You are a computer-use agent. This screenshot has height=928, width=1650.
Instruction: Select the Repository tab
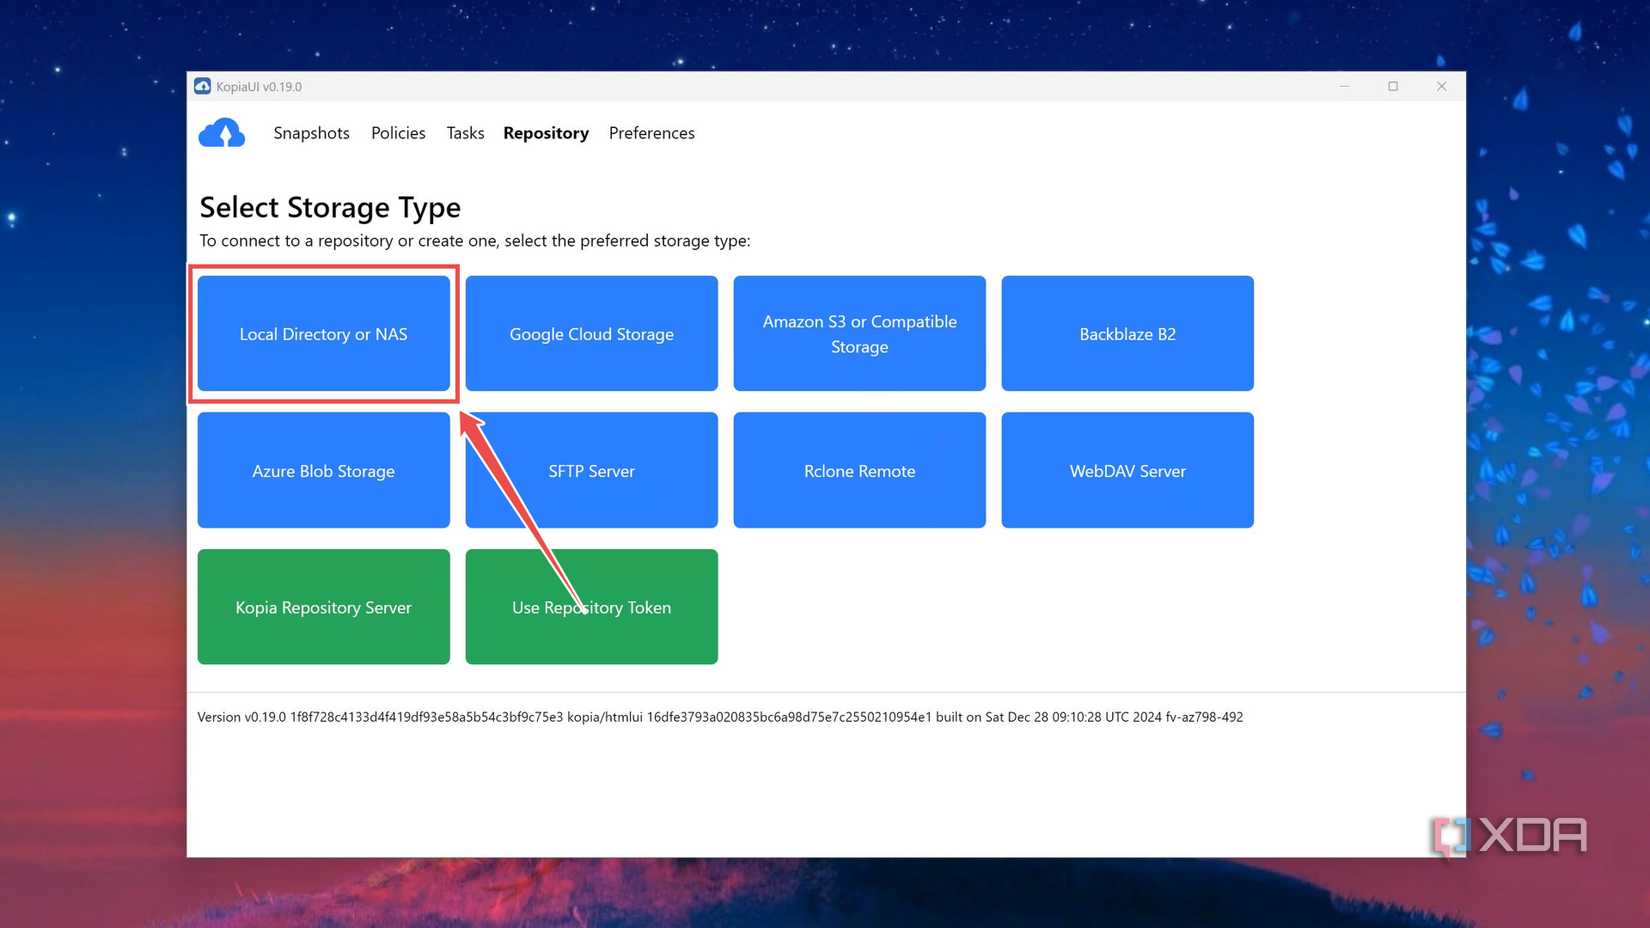pos(546,133)
